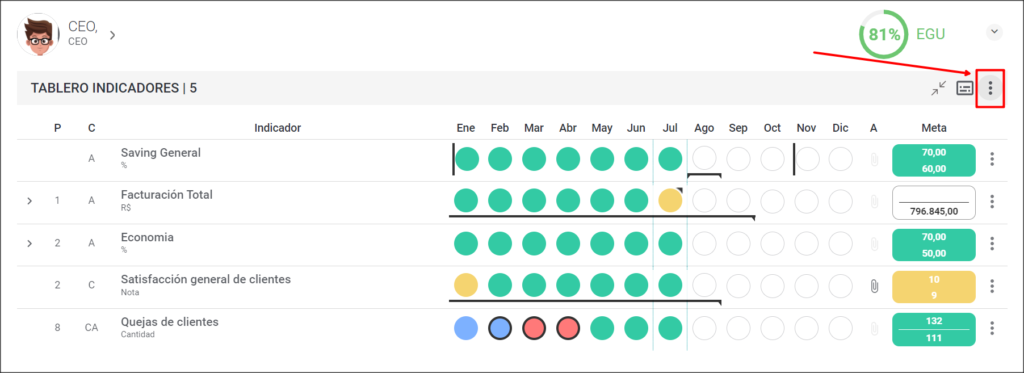Open options menu for Facturación Total row

(992, 201)
